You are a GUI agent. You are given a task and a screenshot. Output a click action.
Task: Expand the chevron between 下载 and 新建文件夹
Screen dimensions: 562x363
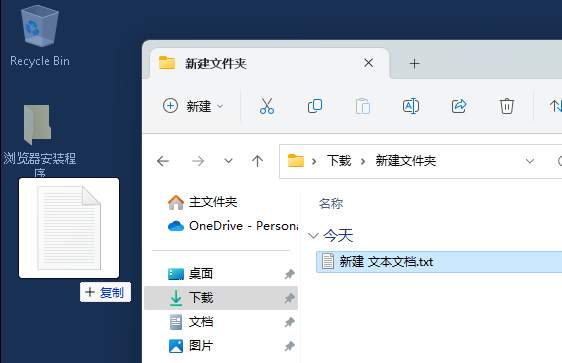pyautogui.click(x=363, y=161)
